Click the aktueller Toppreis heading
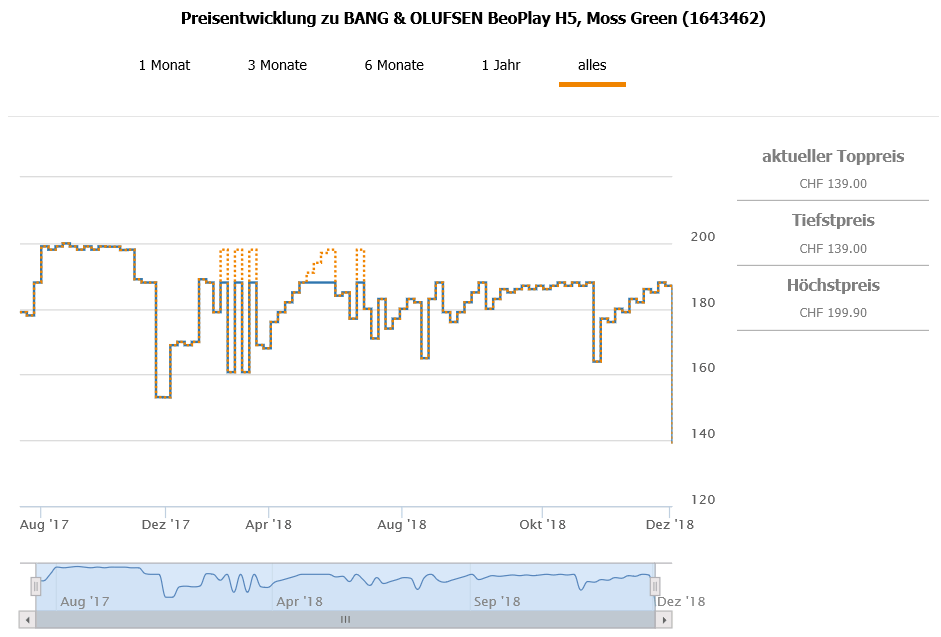The image size is (941, 637). [833, 156]
